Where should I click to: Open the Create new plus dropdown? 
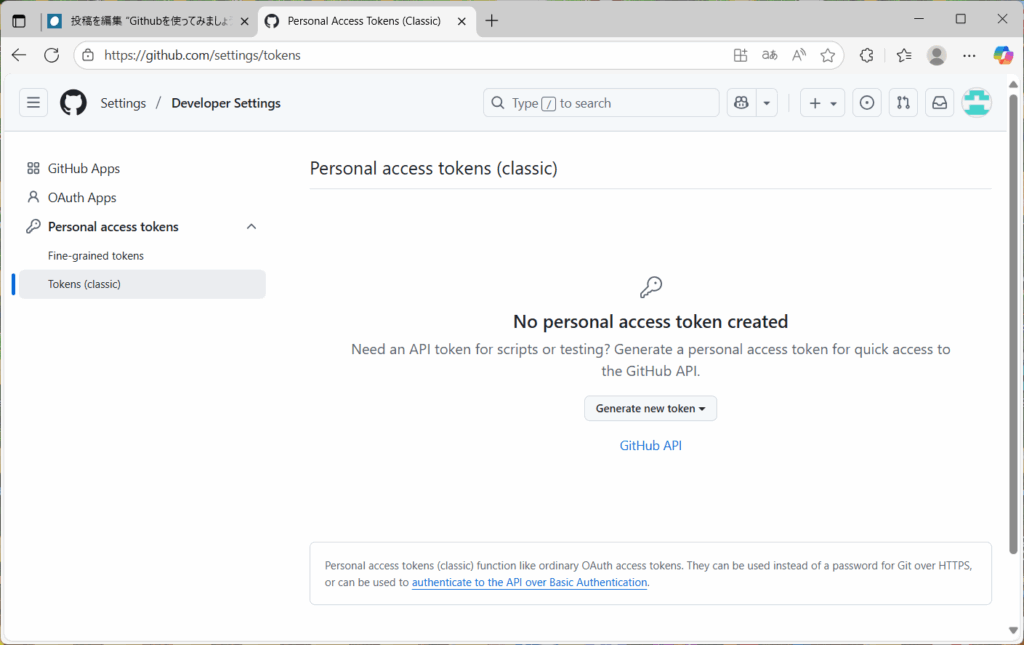point(822,103)
